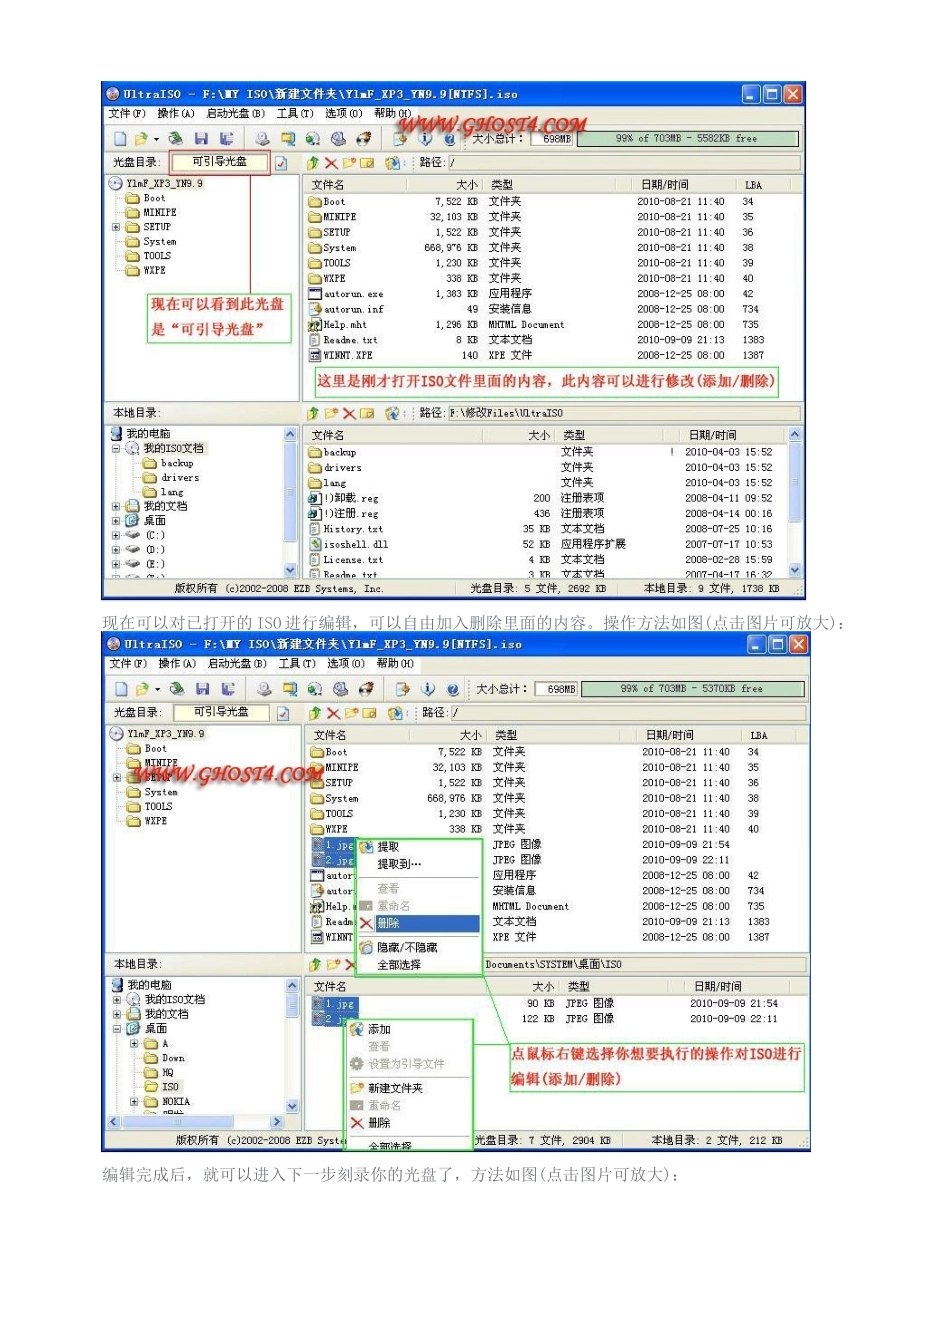Expand (E:) drive node in local tree
Viewport: 950px width, 1344px height.
click(x=116, y=564)
